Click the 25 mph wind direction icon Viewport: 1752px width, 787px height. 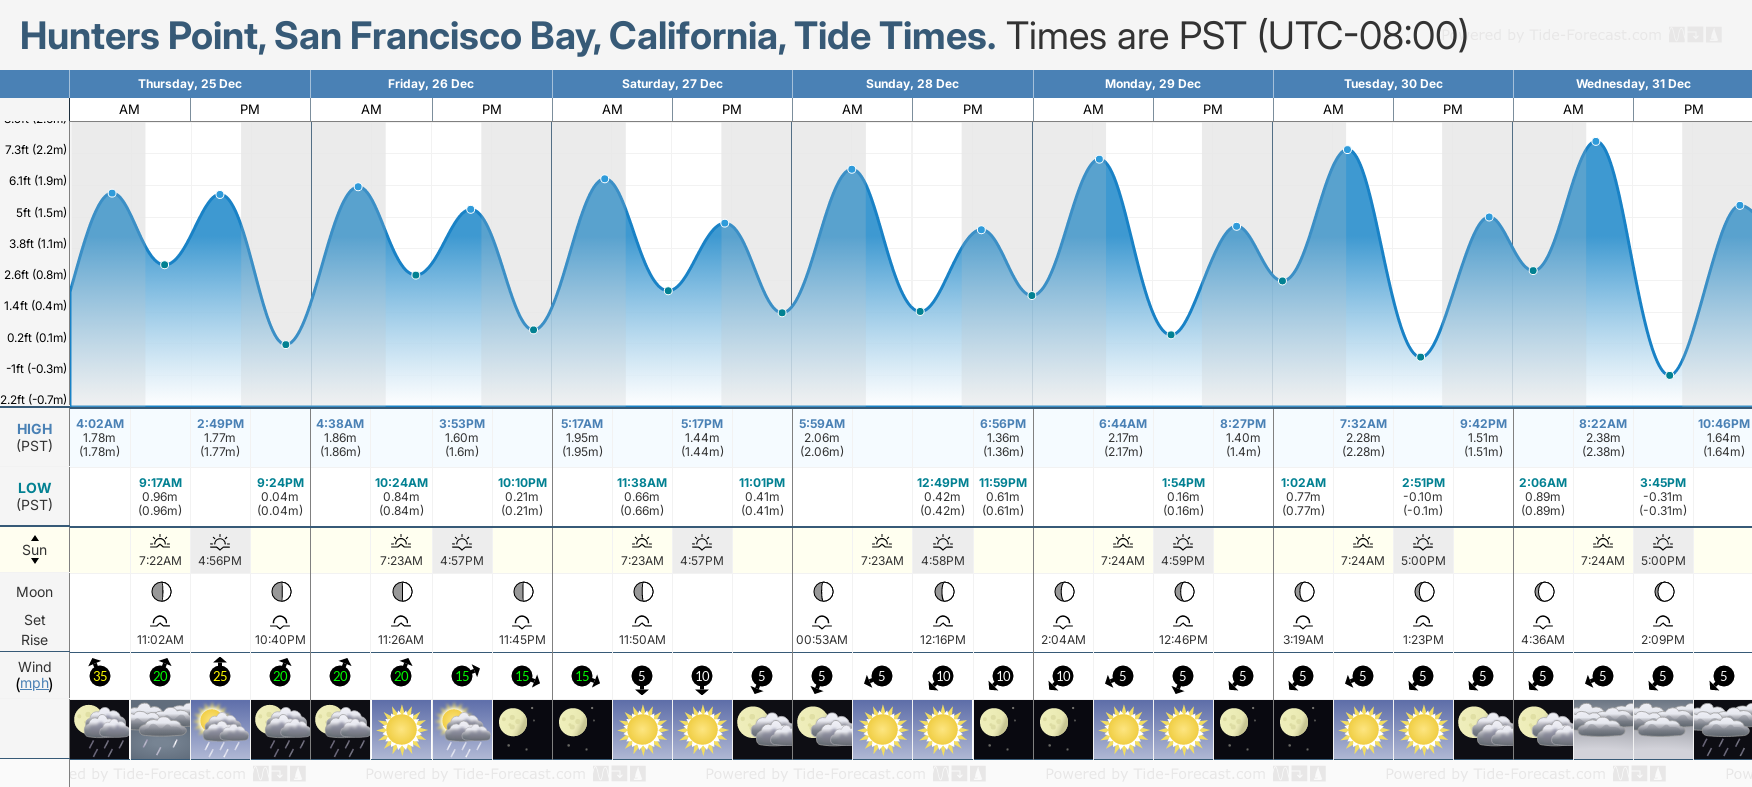coord(220,673)
